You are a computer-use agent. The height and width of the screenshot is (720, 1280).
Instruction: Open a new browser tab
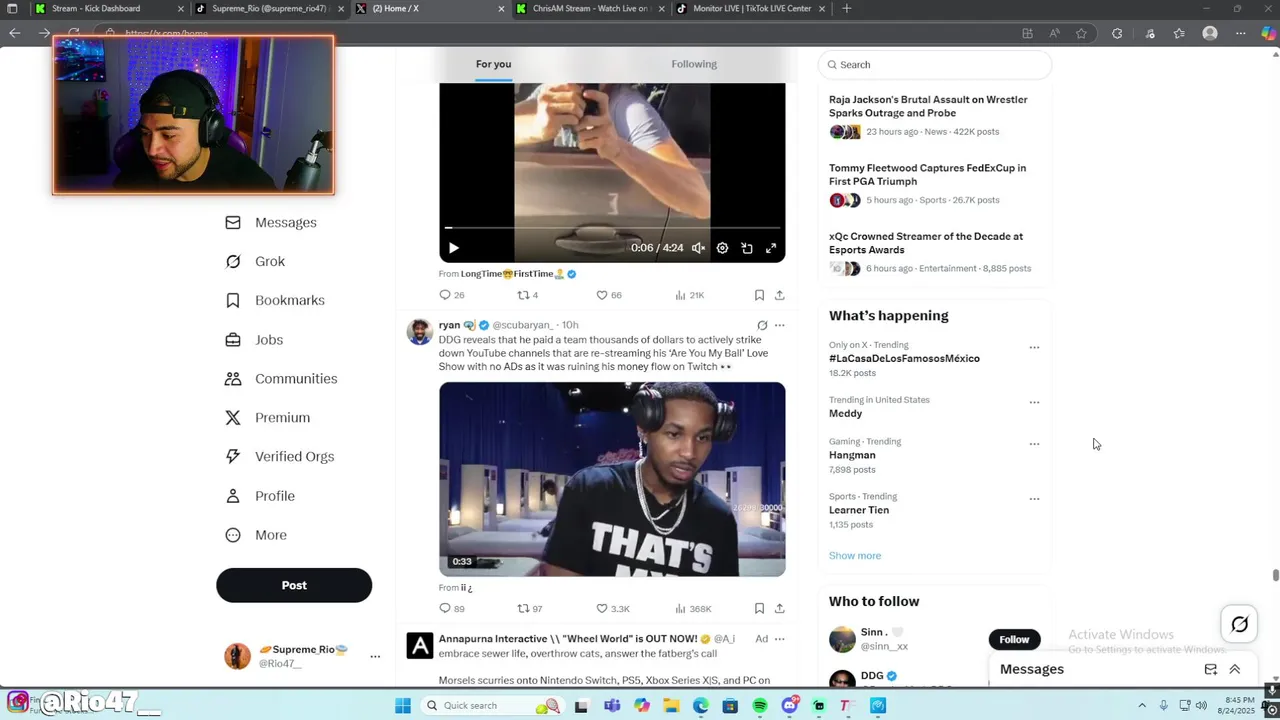tap(847, 9)
